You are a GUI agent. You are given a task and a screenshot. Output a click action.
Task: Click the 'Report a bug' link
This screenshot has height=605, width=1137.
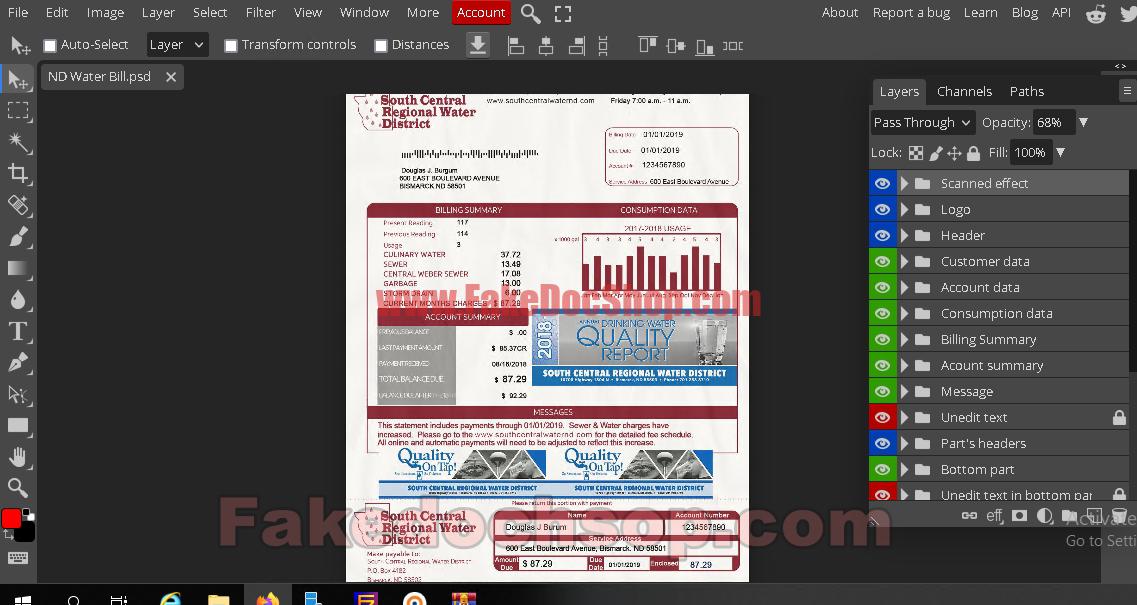click(x=910, y=12)
